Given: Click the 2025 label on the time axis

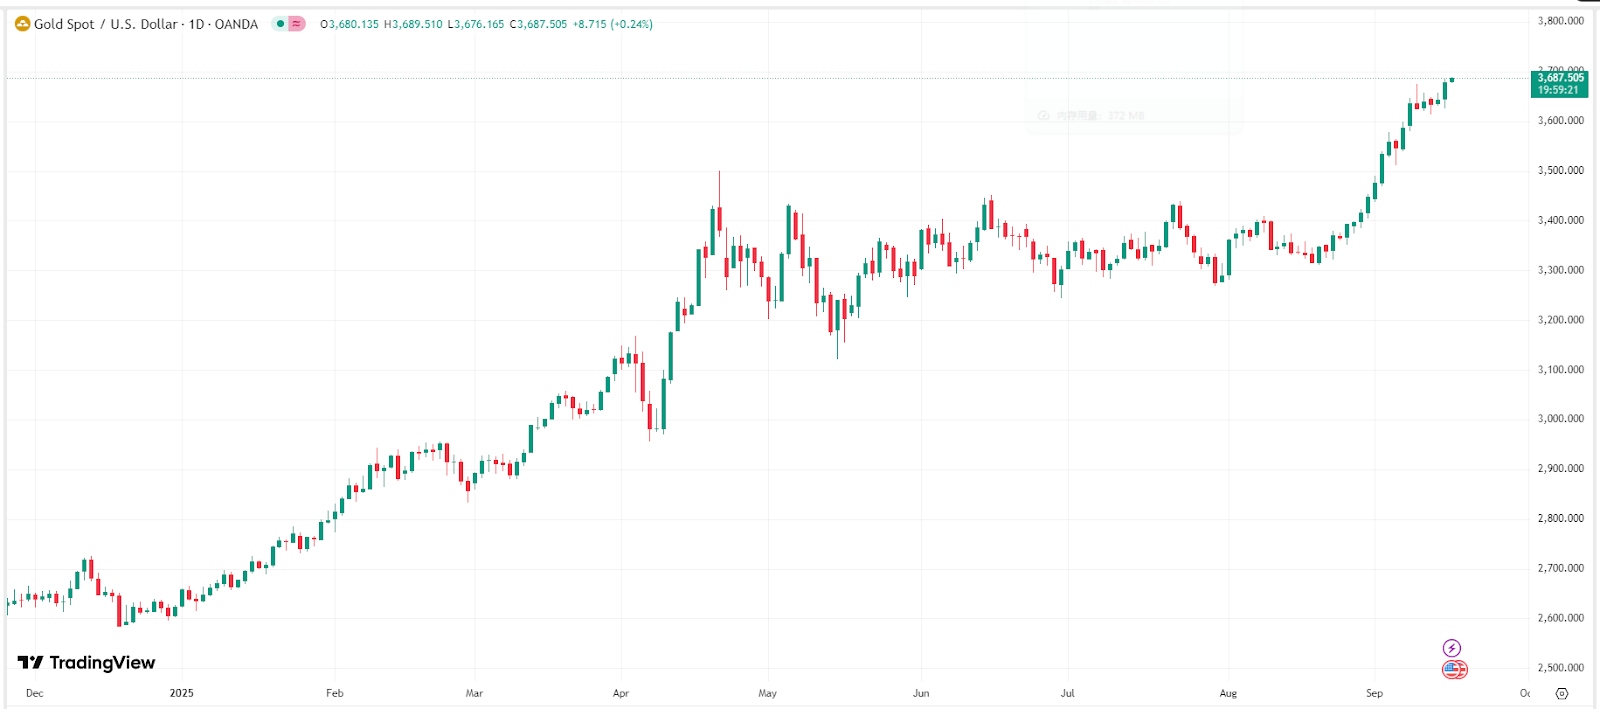Looking at the screenshot, I should point(181,693).
